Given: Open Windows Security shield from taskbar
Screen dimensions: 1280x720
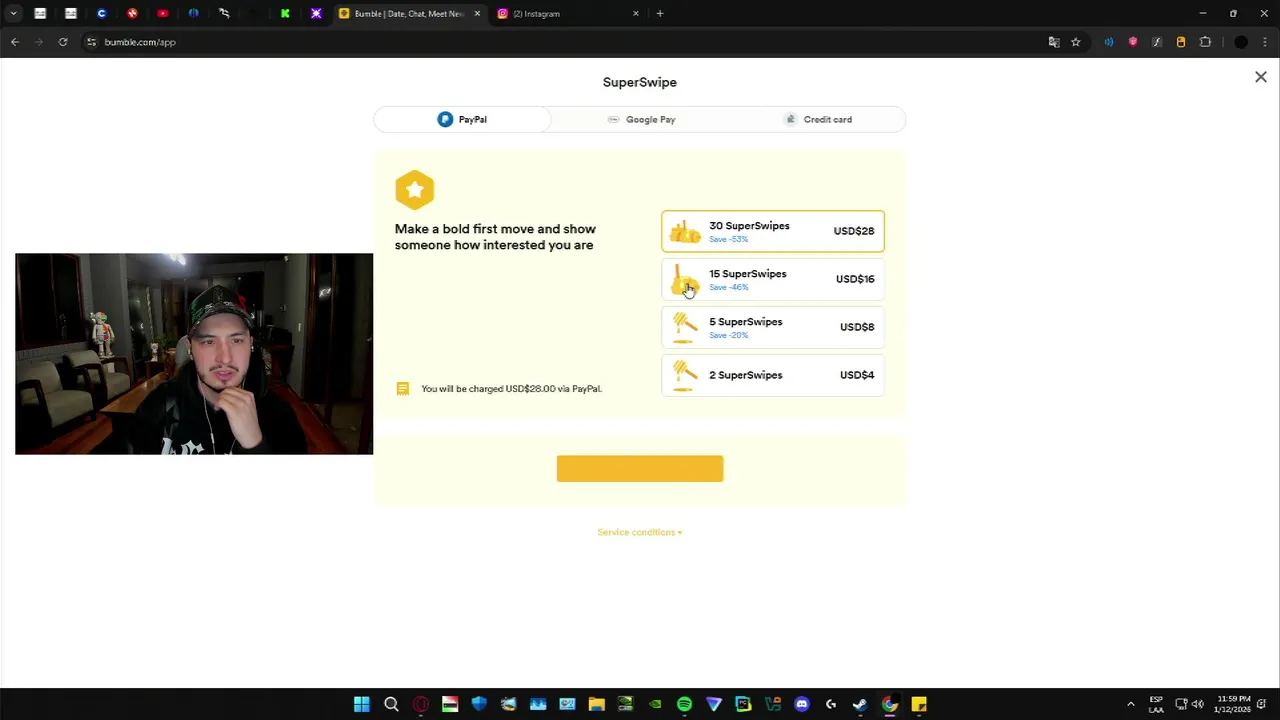Looking at the screenshot, I should (479, 704).
